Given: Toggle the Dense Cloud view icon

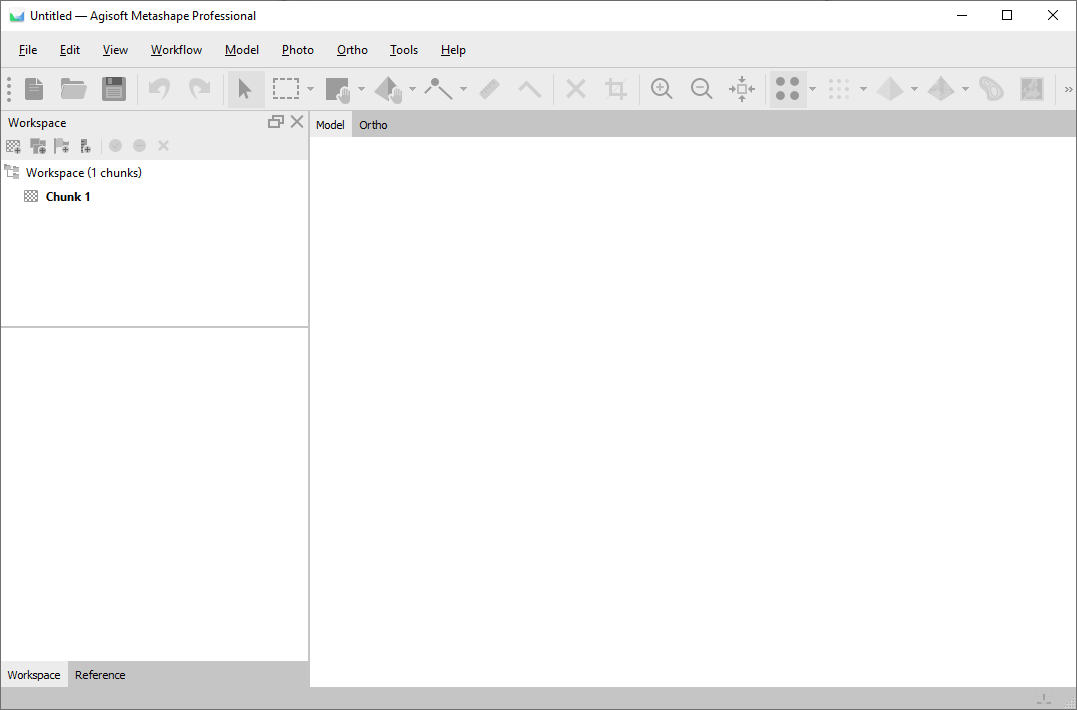Looking at the screenshot, I should pyautogui.click(x=839, y=89).
